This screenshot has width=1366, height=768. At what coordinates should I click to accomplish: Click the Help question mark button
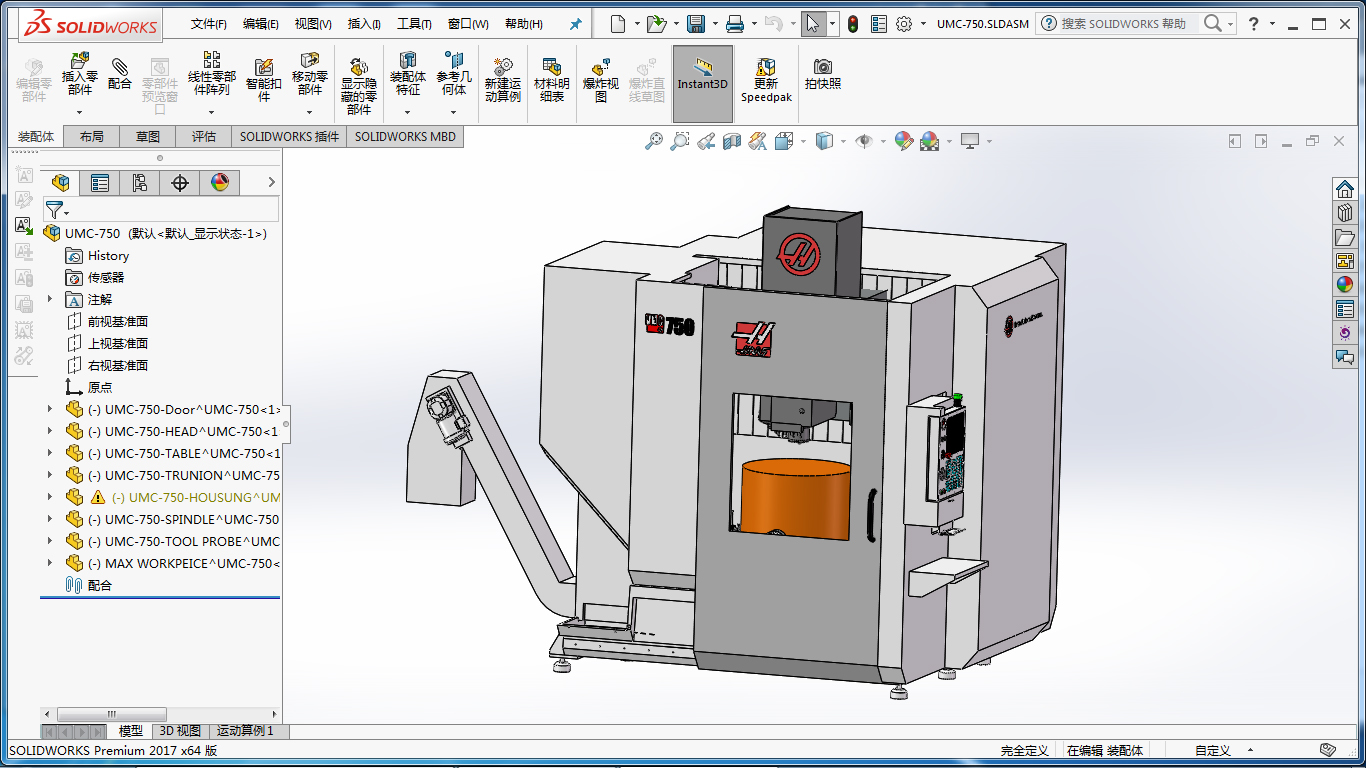(1254, 24)
